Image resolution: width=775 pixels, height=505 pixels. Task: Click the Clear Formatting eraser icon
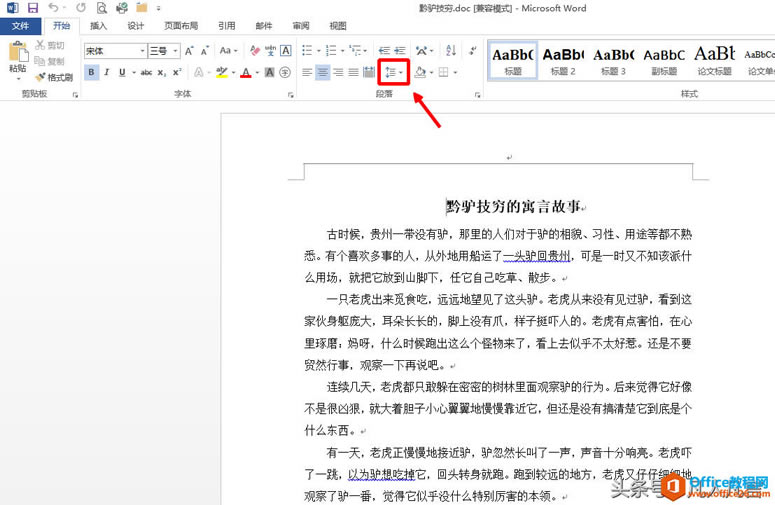255,50
